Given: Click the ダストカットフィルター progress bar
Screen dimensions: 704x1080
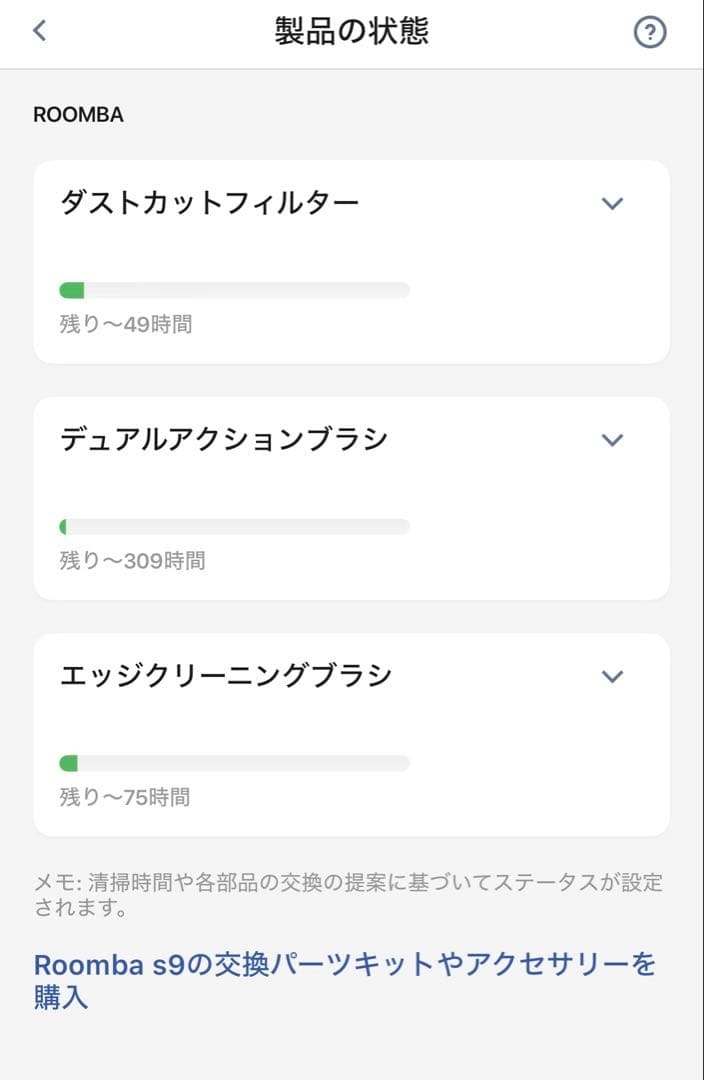Looking at the screenshot, I should tap(235, 290).
